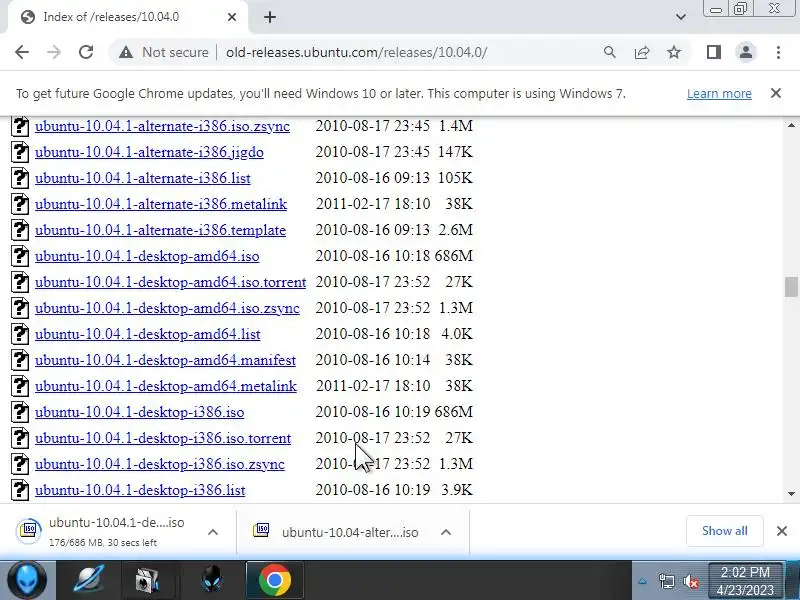Open the Alienware icon on taskbar
This screenshot has height=600, width=800.
[x=212, y=580]
